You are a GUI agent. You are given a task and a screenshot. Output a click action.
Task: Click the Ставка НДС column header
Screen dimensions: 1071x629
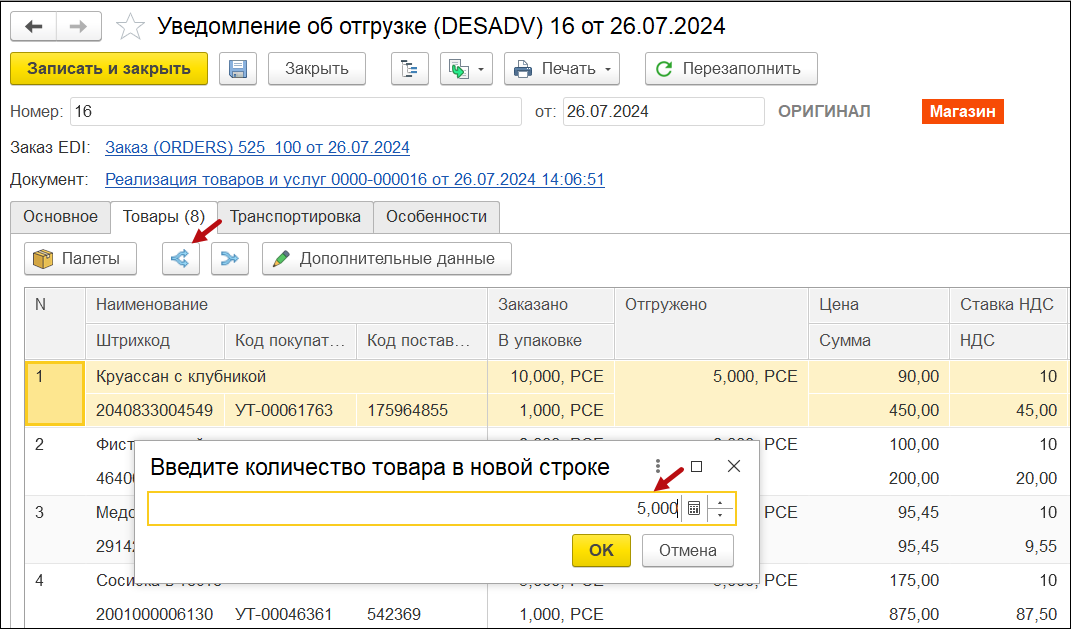click(1009, 305)
